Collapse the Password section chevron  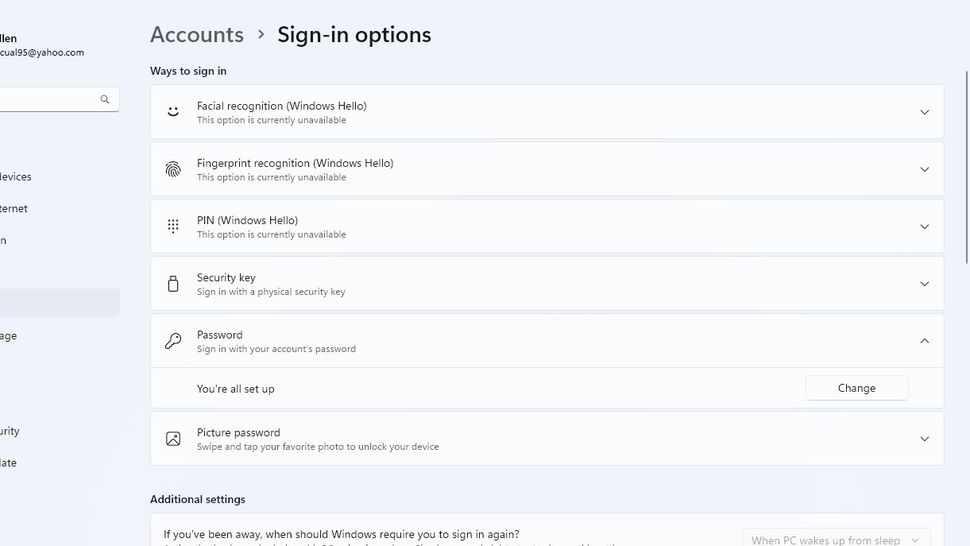click(x=924, y=341)
